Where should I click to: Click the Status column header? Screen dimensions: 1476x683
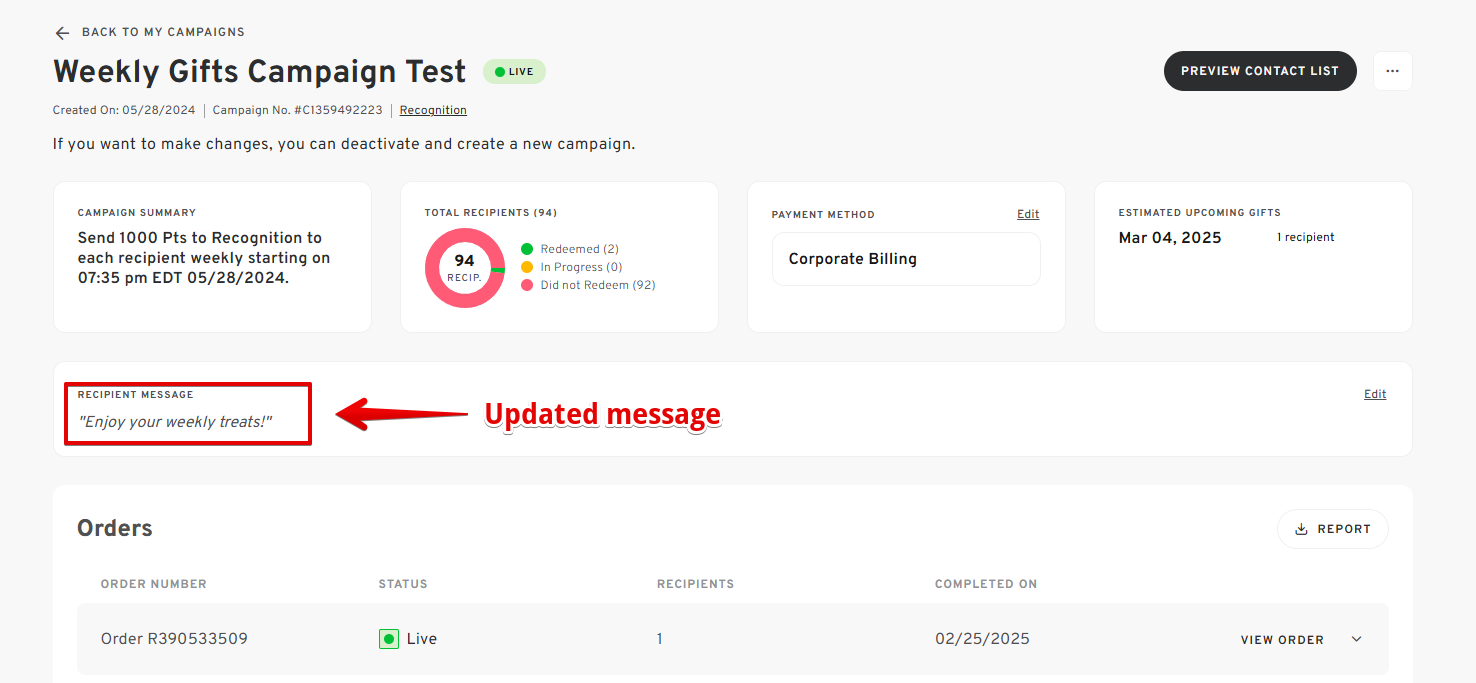(403, 584)
